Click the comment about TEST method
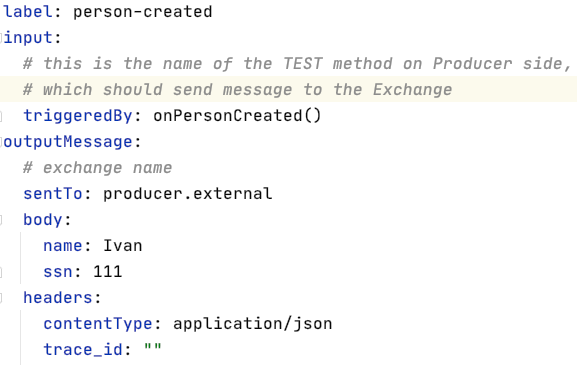The image size is (577, 365). tap(297, 64)
